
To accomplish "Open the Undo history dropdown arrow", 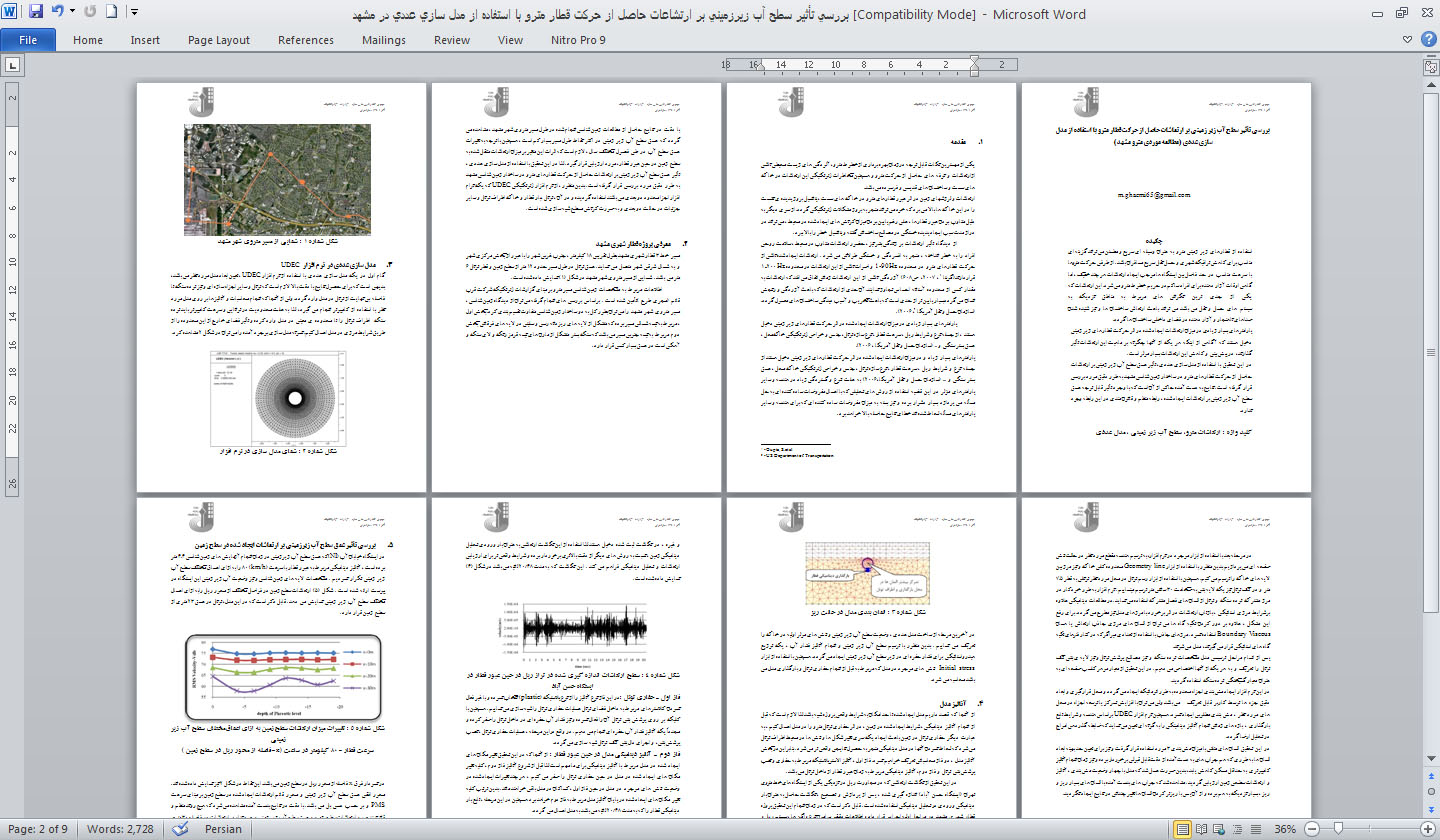I will point(72,12).
